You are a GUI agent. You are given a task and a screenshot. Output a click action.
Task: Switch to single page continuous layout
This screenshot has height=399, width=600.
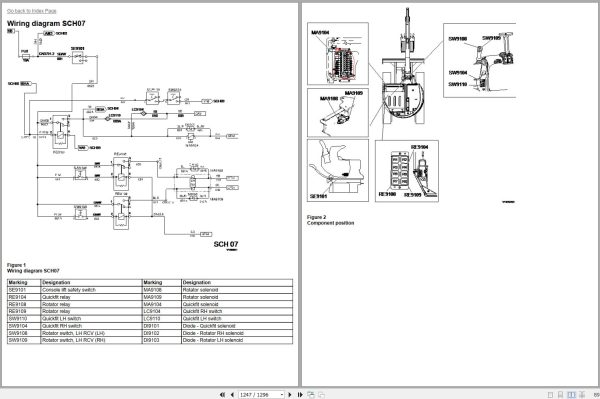[560, 394]
